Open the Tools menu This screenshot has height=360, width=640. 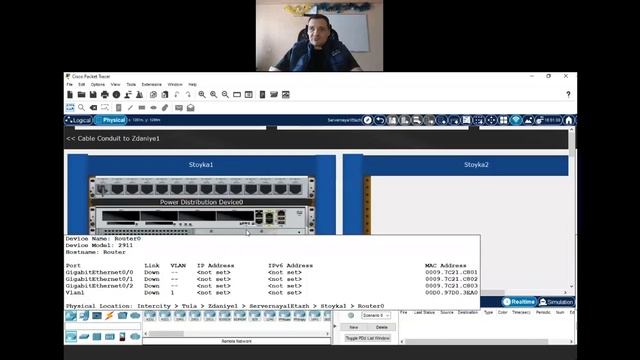coord(131,84)
